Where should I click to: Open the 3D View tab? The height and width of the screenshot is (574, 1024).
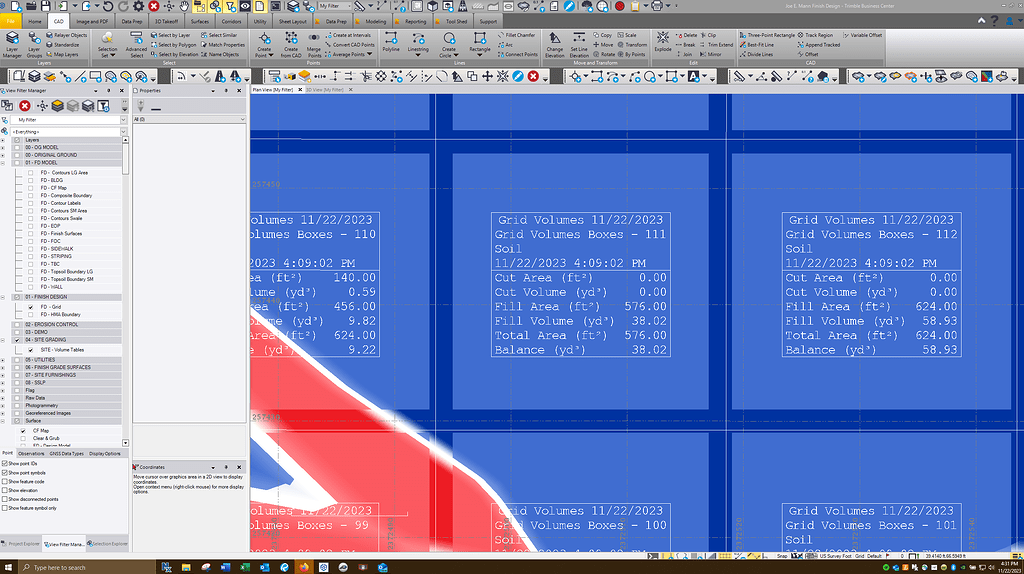(325, 90)
